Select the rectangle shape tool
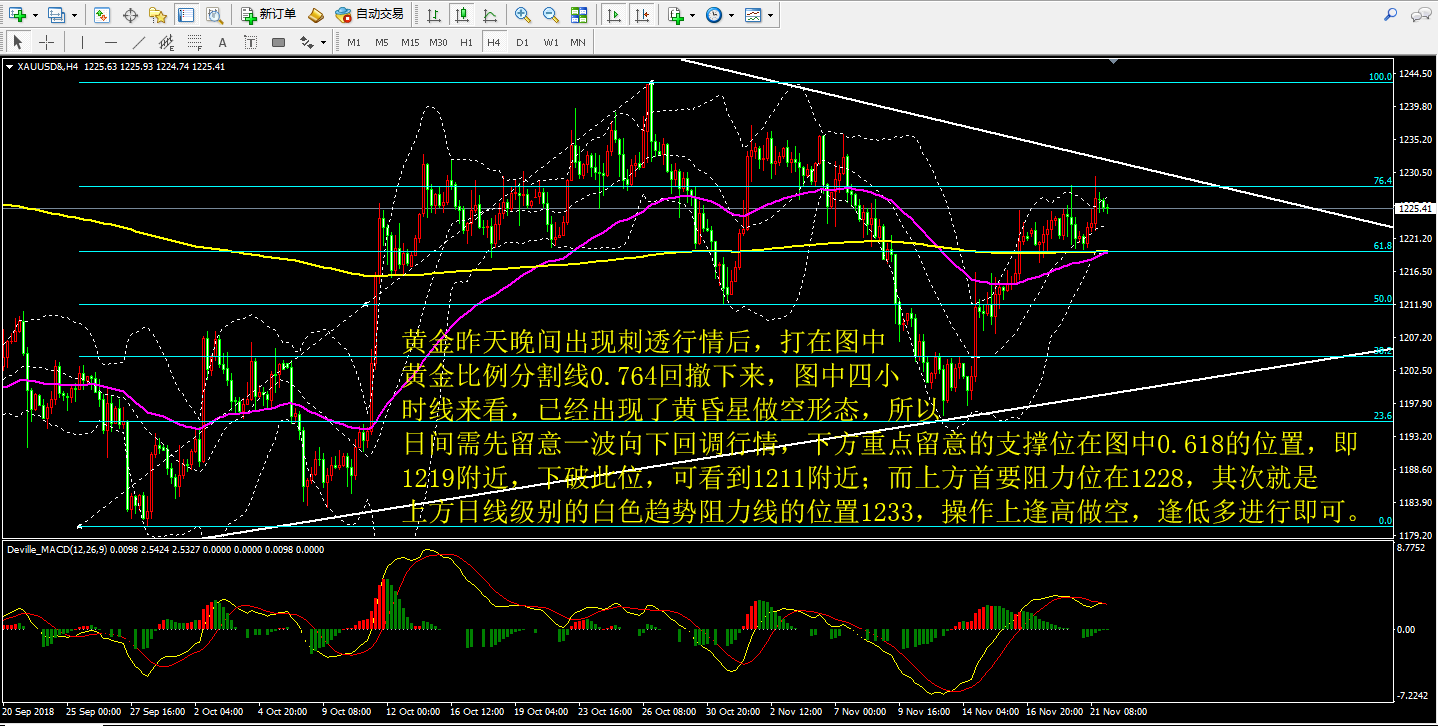1438x726 pixels. pos(278,42)
